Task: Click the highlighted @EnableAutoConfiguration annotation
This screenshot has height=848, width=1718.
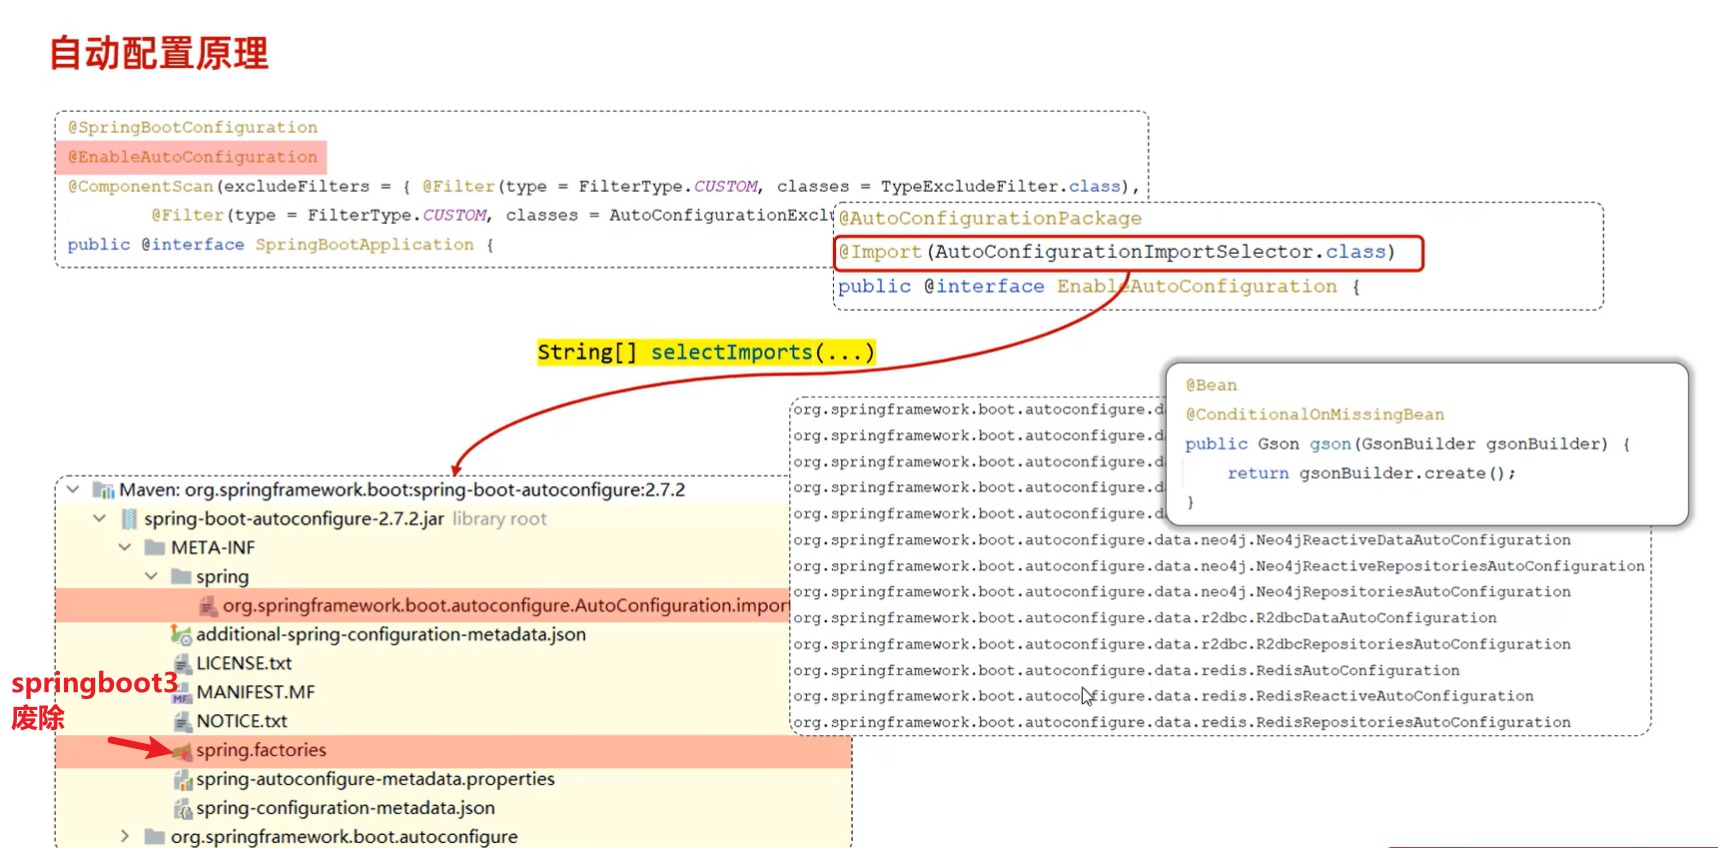Action: (x=192, y=157)
